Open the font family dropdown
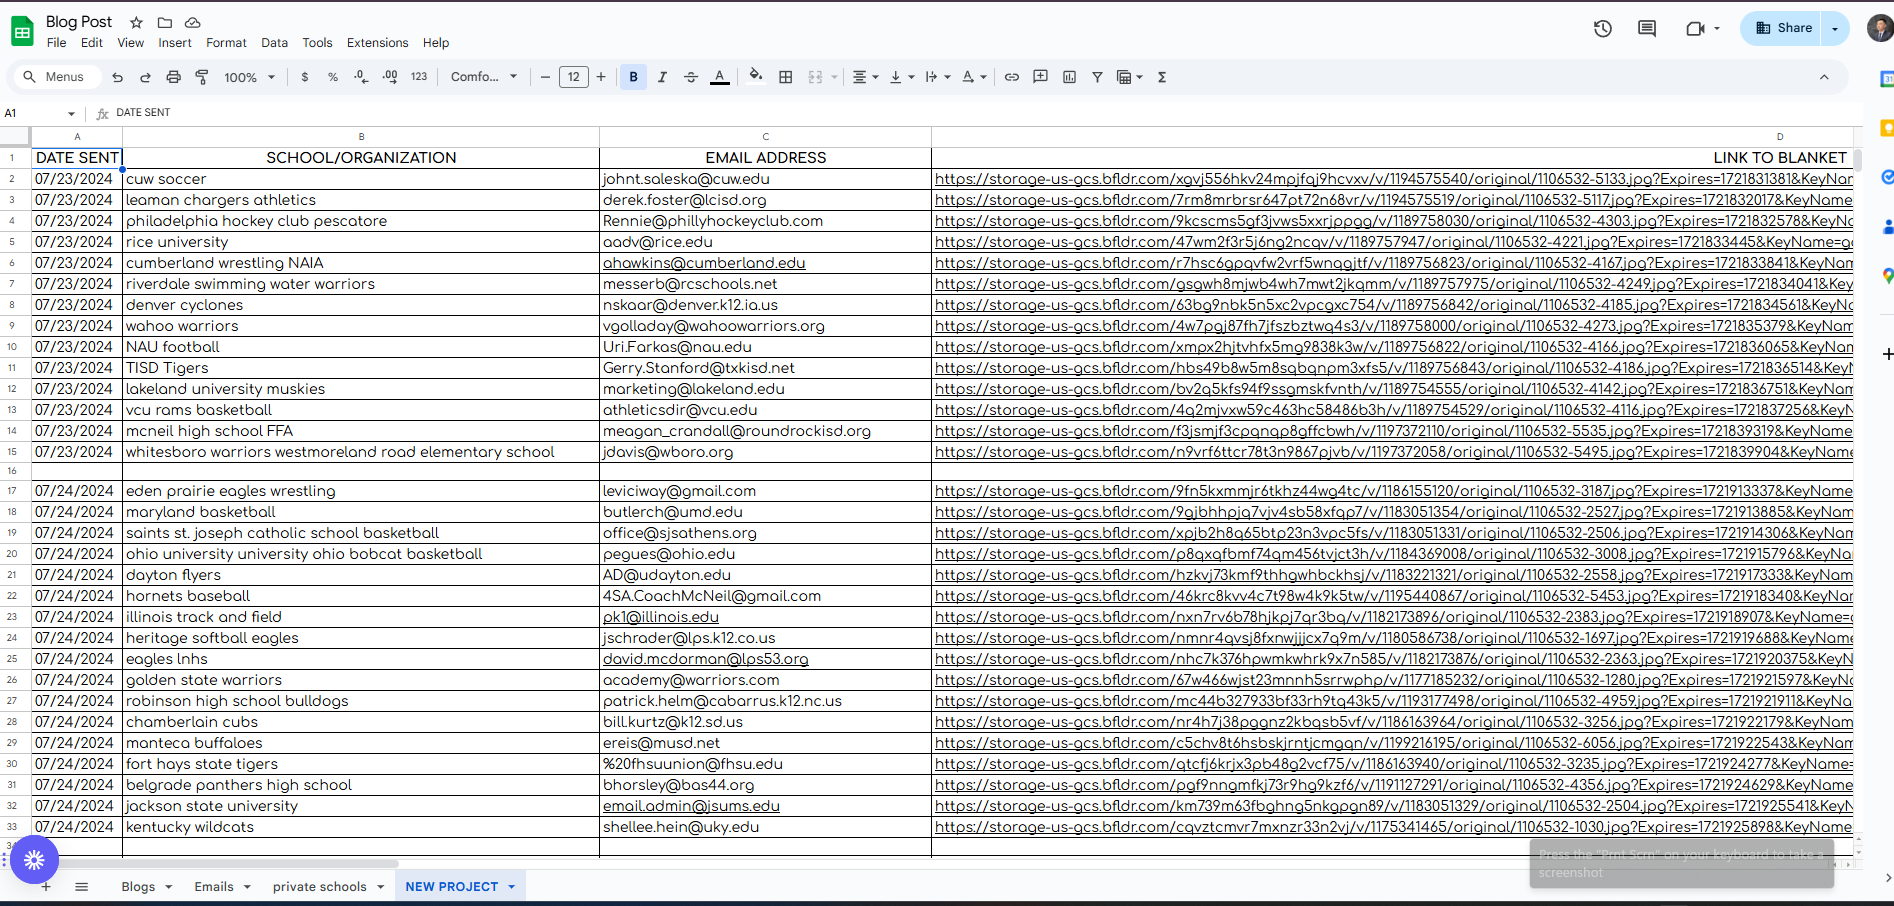 tap(483, 76)
